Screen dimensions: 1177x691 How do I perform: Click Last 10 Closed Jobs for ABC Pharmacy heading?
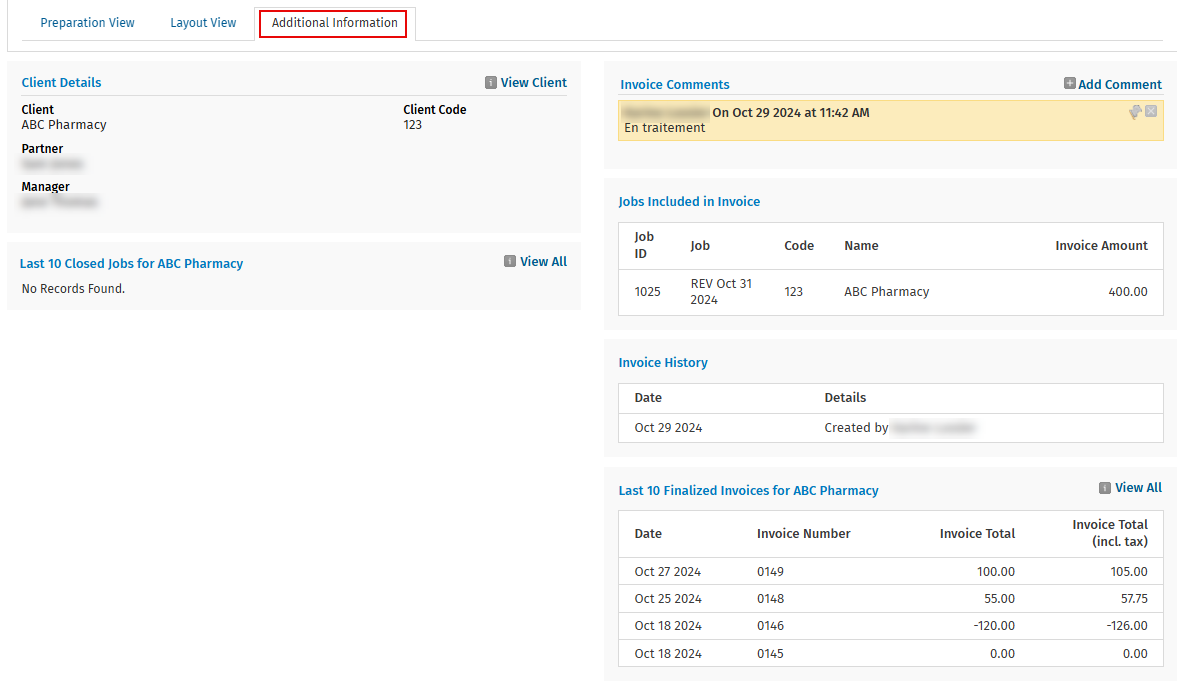[131, 263]
